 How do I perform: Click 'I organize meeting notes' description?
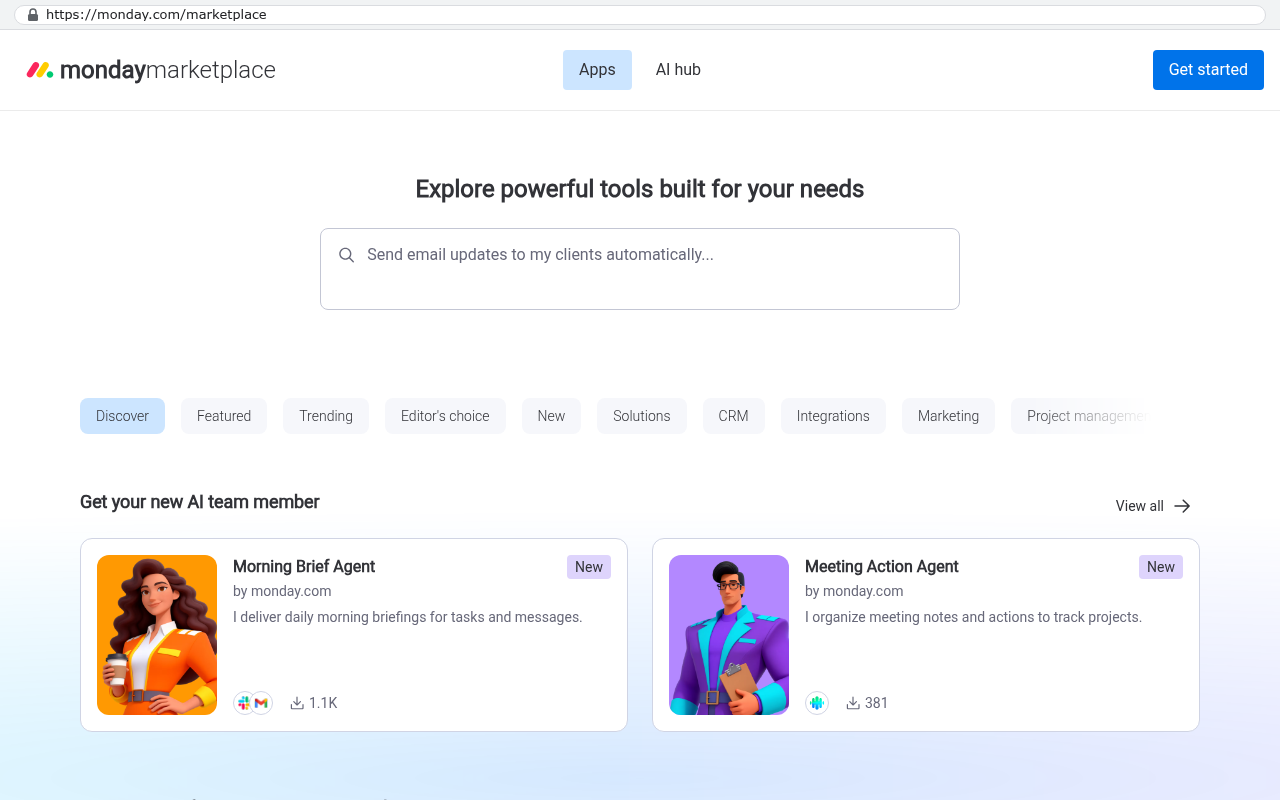pyautogui.click(x=974, y=617)
